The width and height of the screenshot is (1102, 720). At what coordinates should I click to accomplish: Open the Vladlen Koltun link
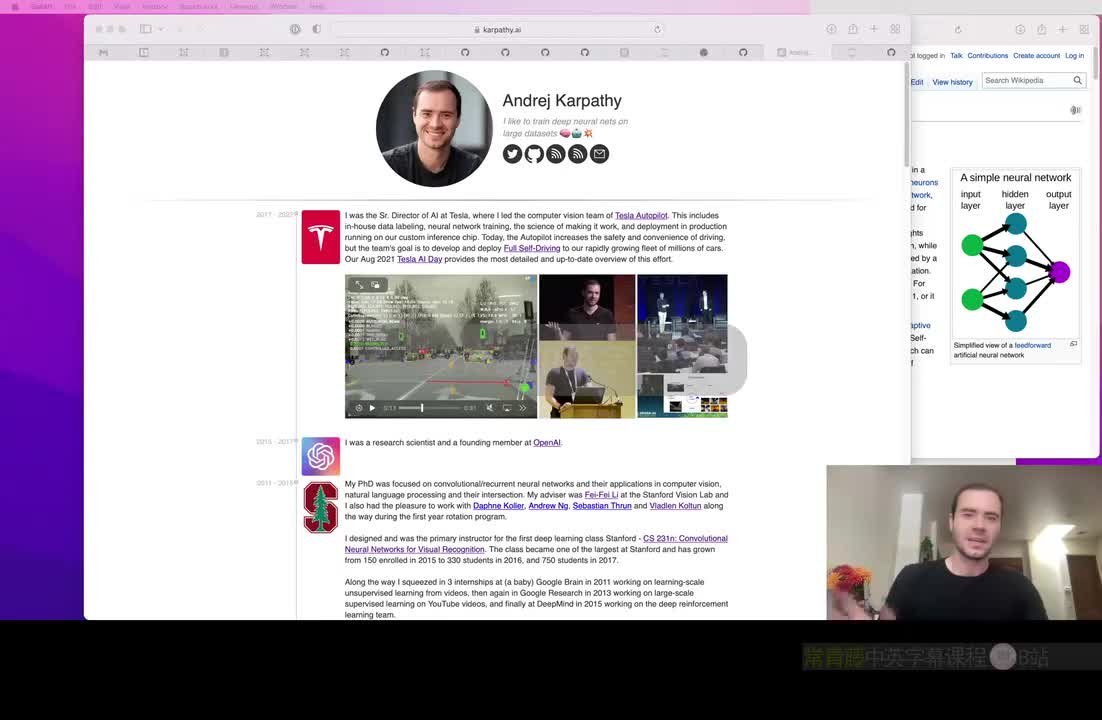pyautogui.click(x=675, y=506)
